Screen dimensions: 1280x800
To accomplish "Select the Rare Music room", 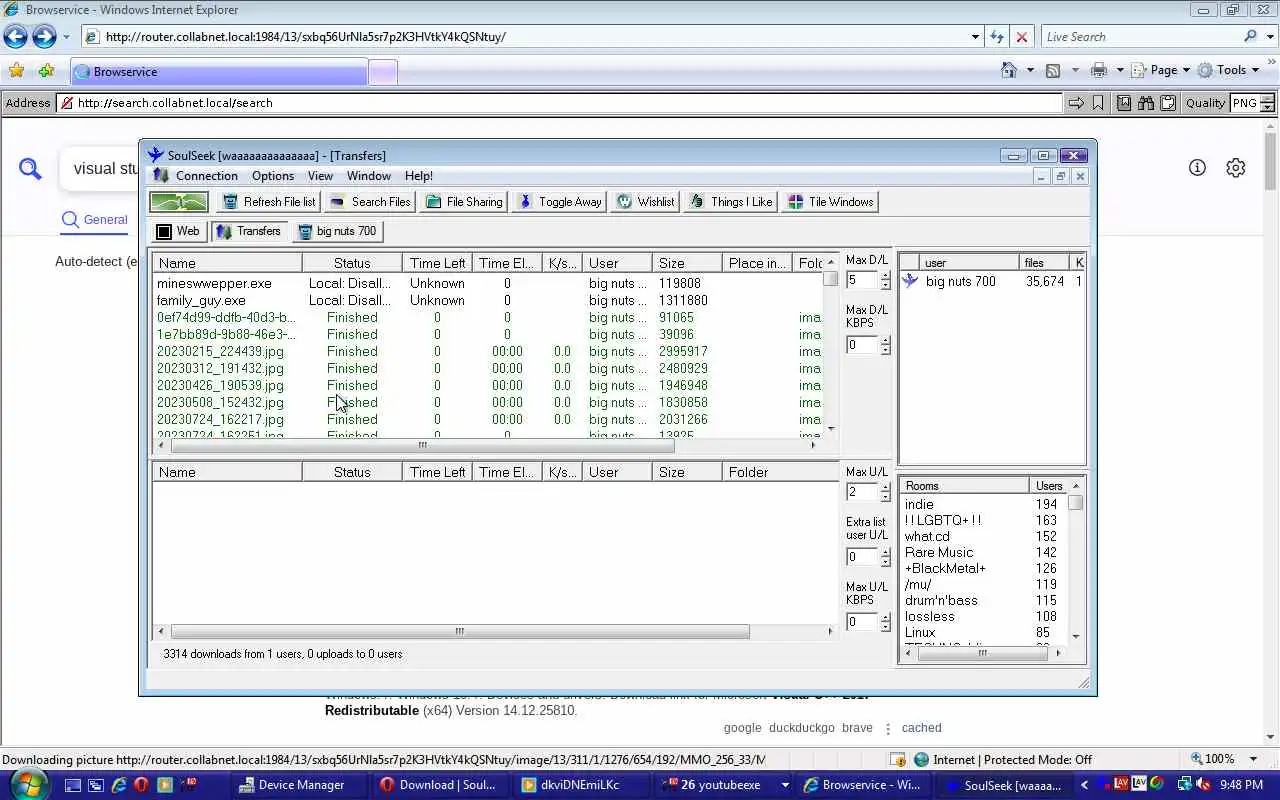I will [983, 552].
